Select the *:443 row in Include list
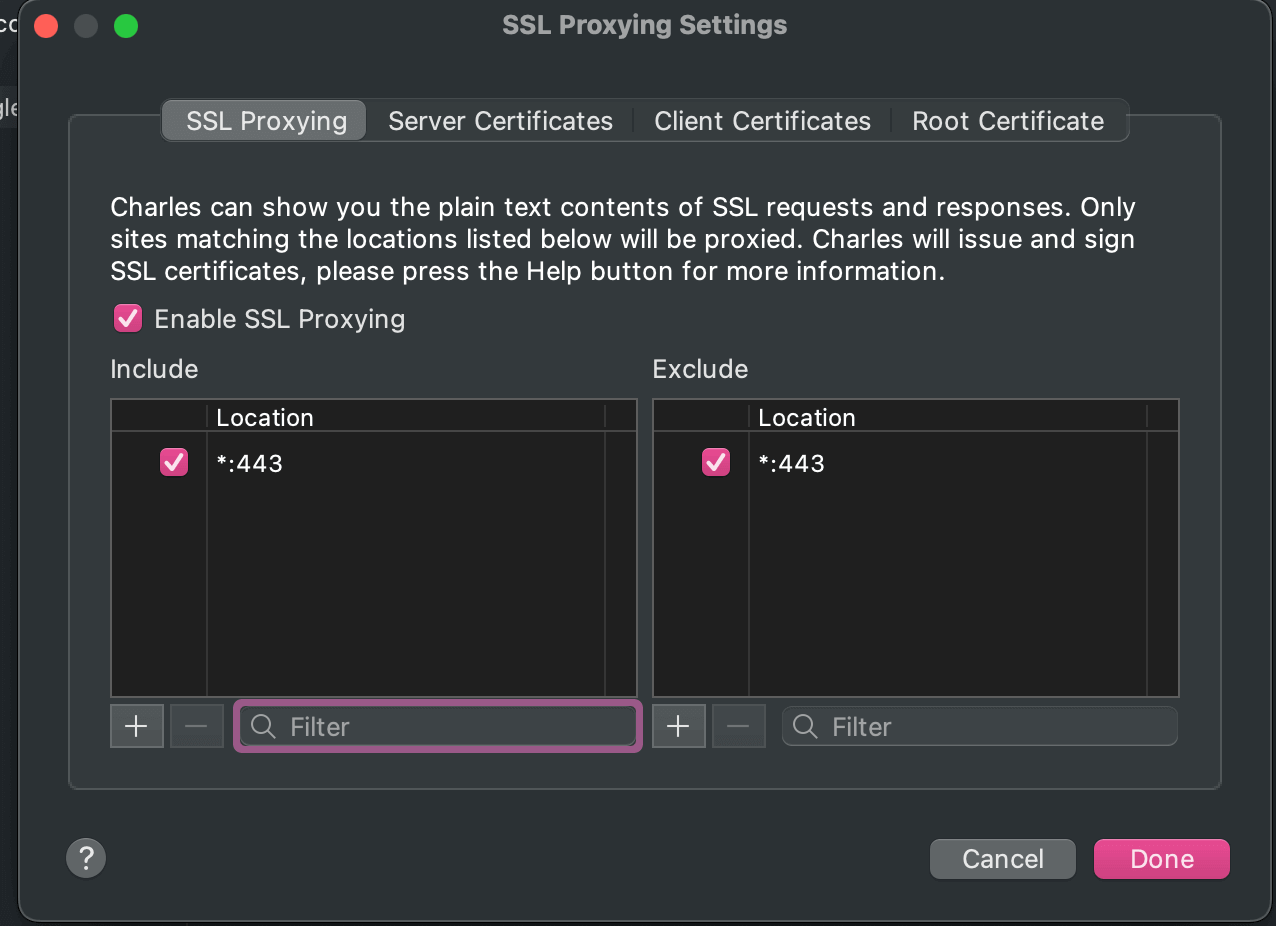The image size is (1276, 926). (x=374, y=463)
